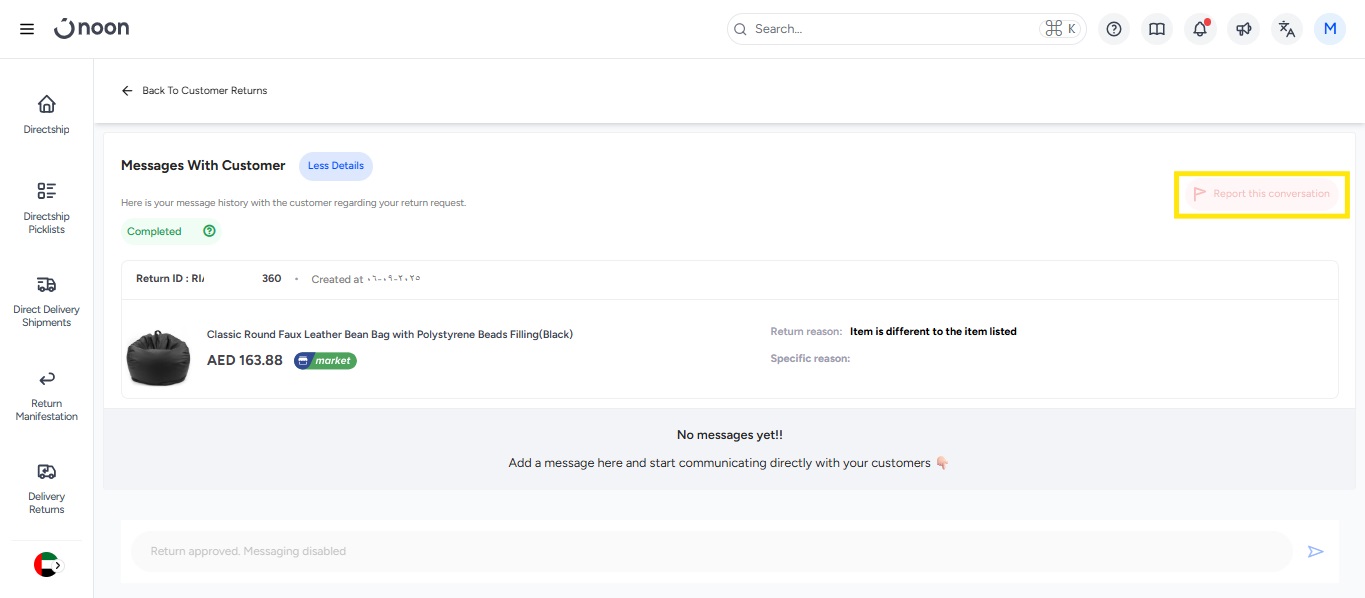
Task: Open the help question mark icon
Action: pos(1114,29)
